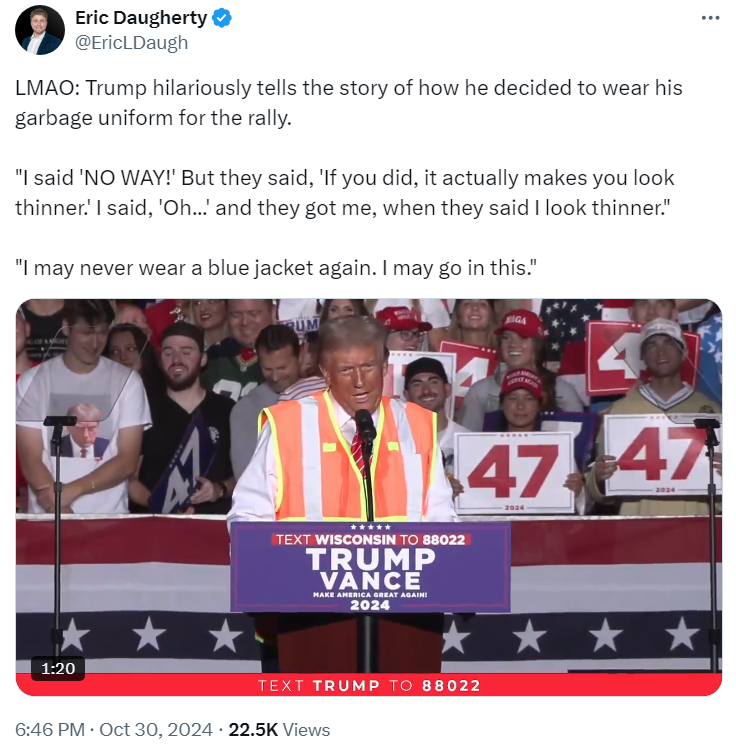Open the three-dot more options menu
Screen dimensions: 736x752
point(710,18)
